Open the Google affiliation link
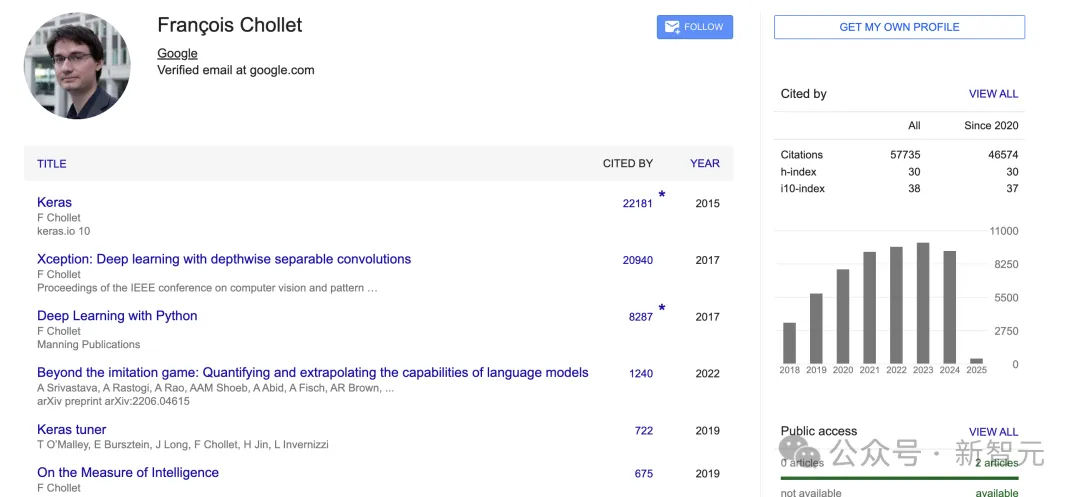The height and width of the screenshot is (497, 1080). (x=177, y=54)
